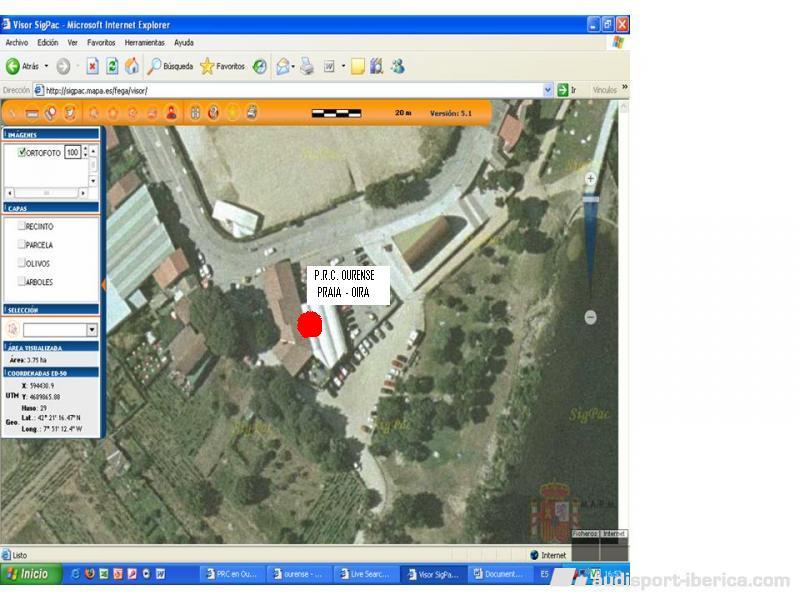Open Messenger buddy icon in IE toolbar
800x600 pixels.
click(398, 66)
